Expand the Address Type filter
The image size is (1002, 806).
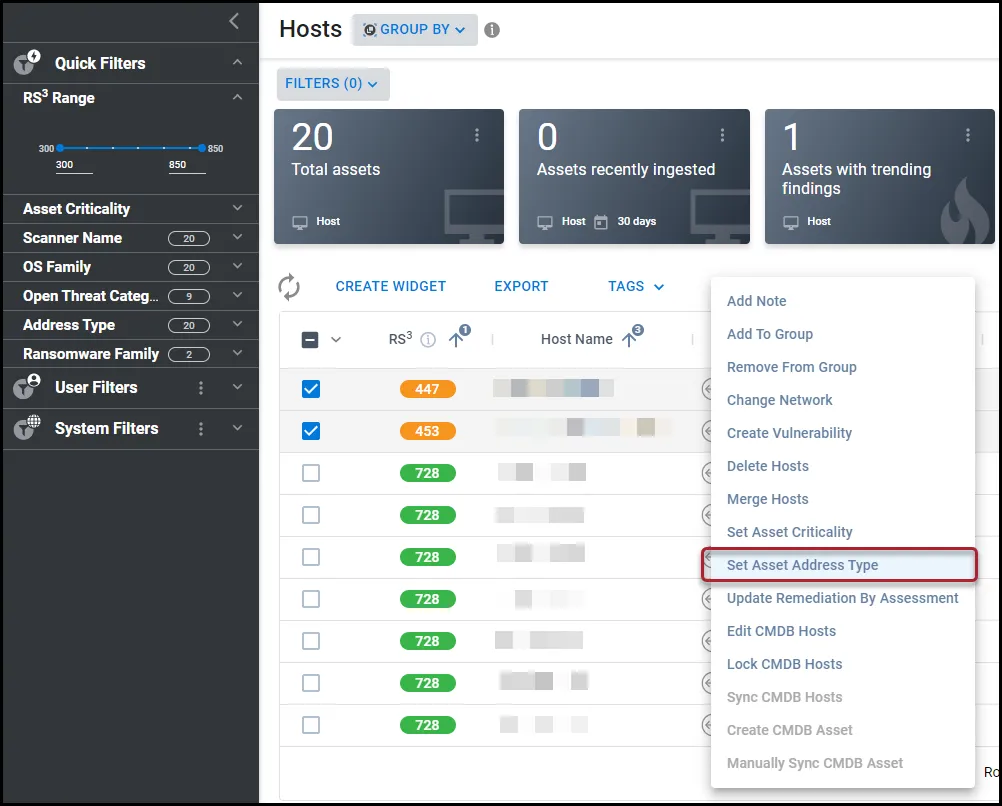[237, 324]
